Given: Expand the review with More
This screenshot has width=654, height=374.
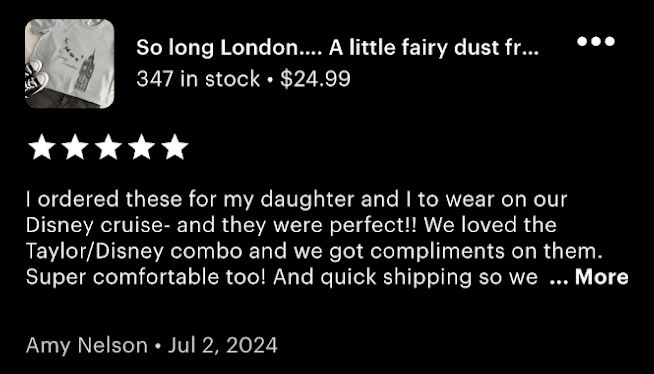Looking at the screenshot, I should (x=589, y=277).
